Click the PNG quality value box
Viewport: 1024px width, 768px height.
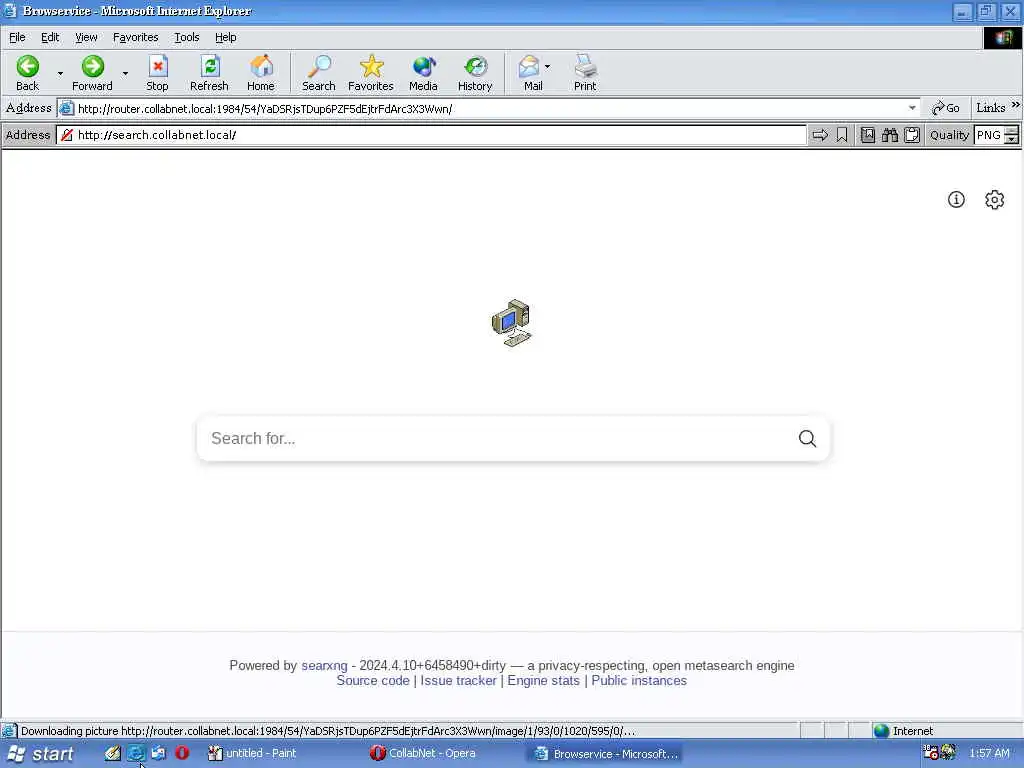pyautogui.click(x=989, y=135)
